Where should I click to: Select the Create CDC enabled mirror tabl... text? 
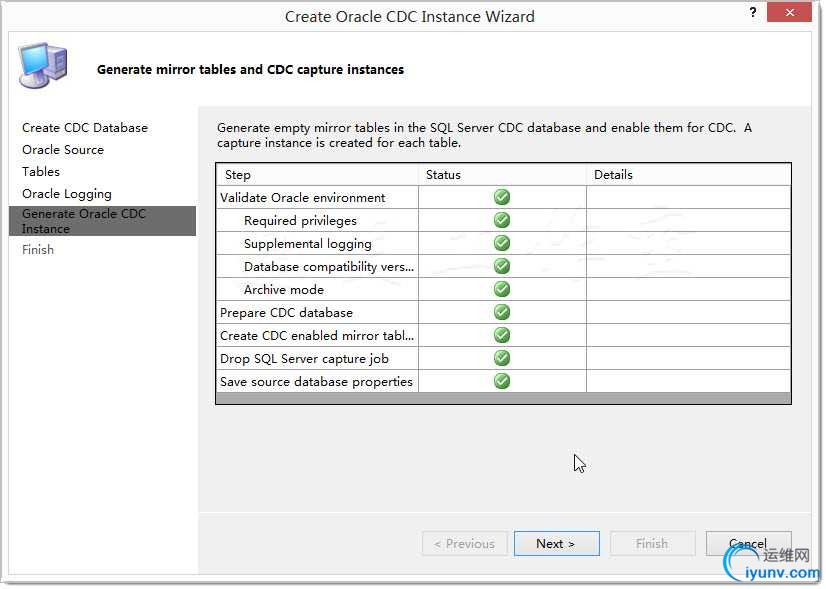tap(317, 336)
